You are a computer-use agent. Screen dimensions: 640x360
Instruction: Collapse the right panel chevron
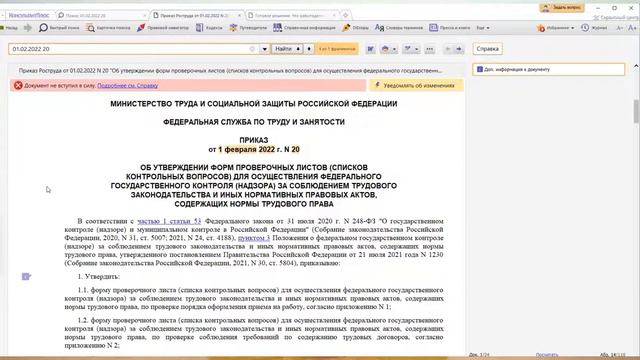pos(636,66)
